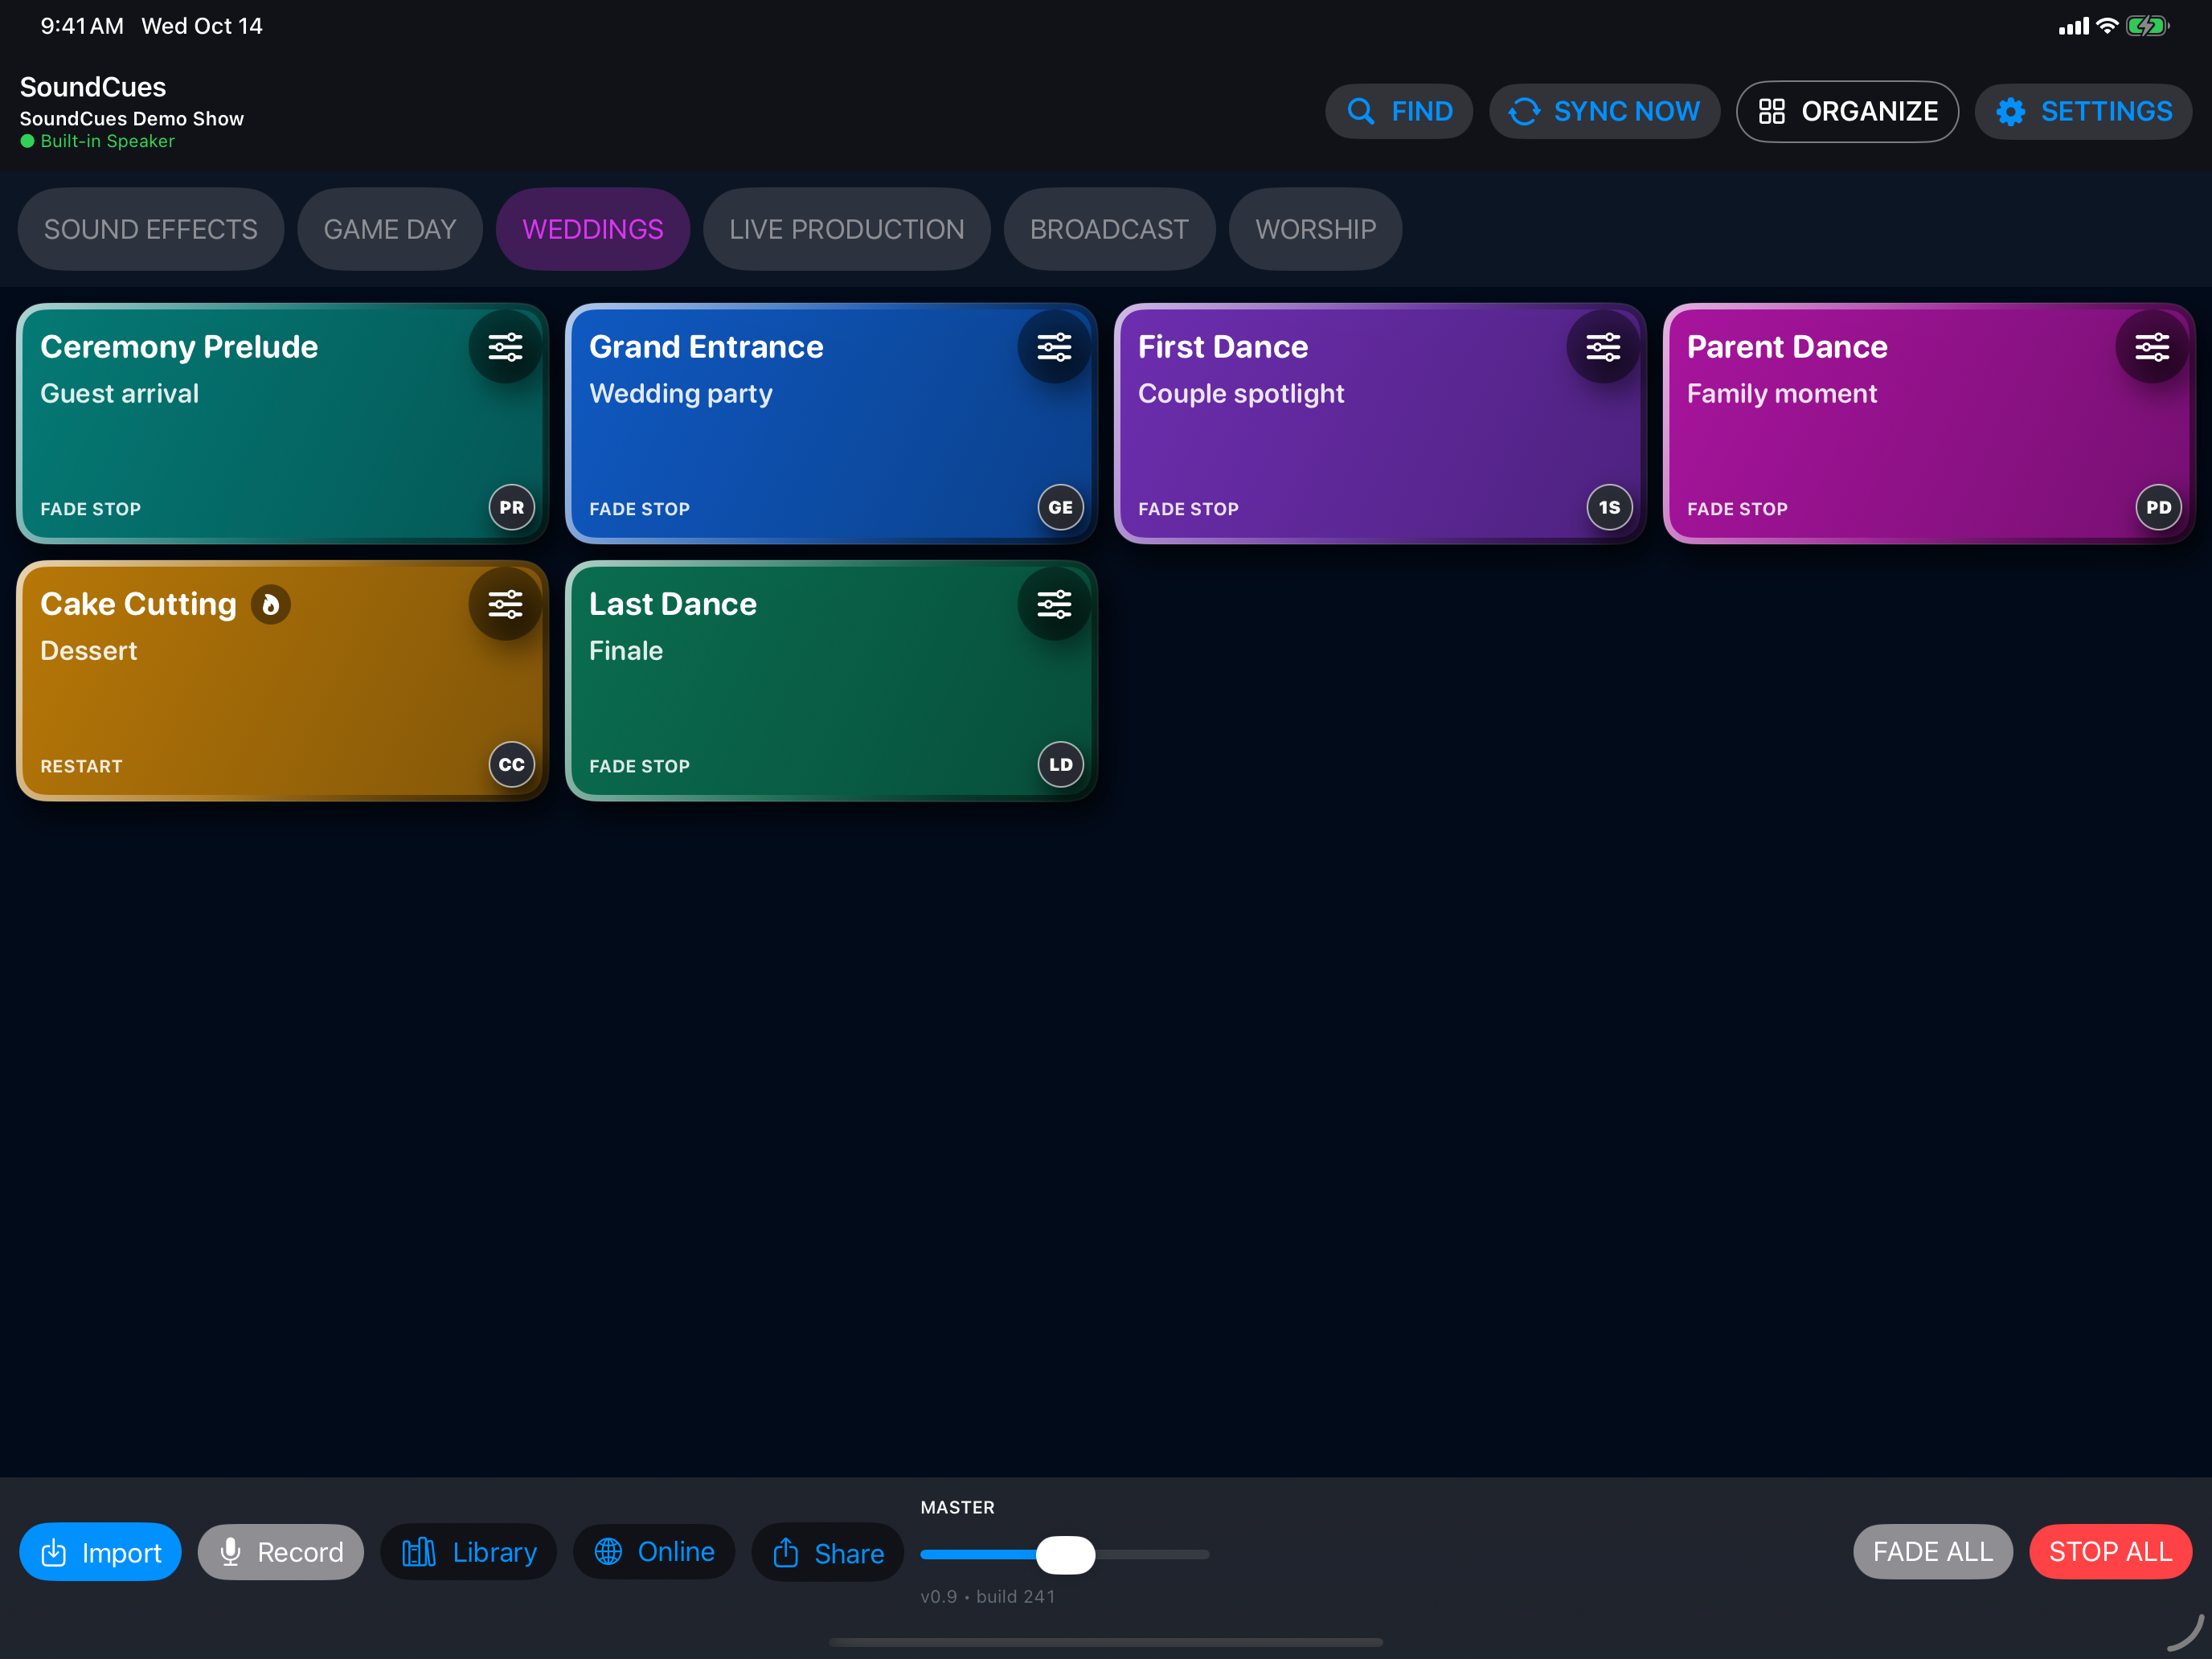Fade all playing cues
This screenshot has width=2212, height=1659.
[x=1933, y=1552]
